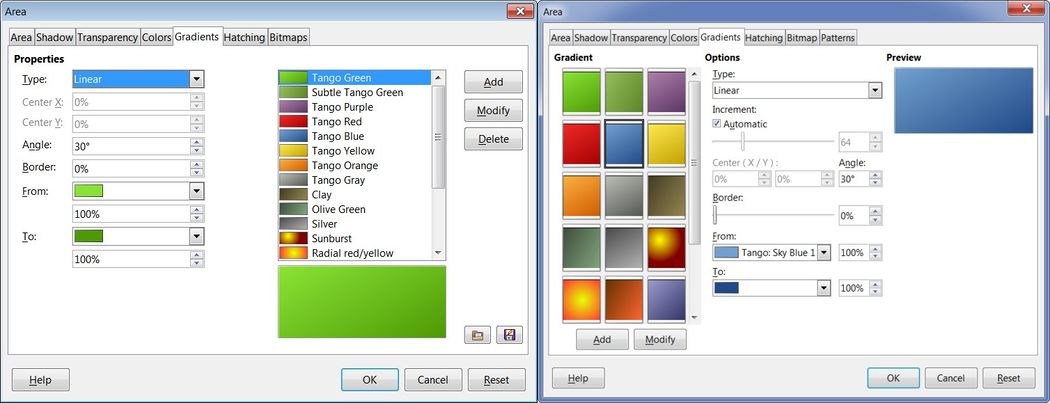Toggle the Automatic increment checkbox
Image resolution: width=1050 pixels, height=403 pixels.
coord(717,124)
